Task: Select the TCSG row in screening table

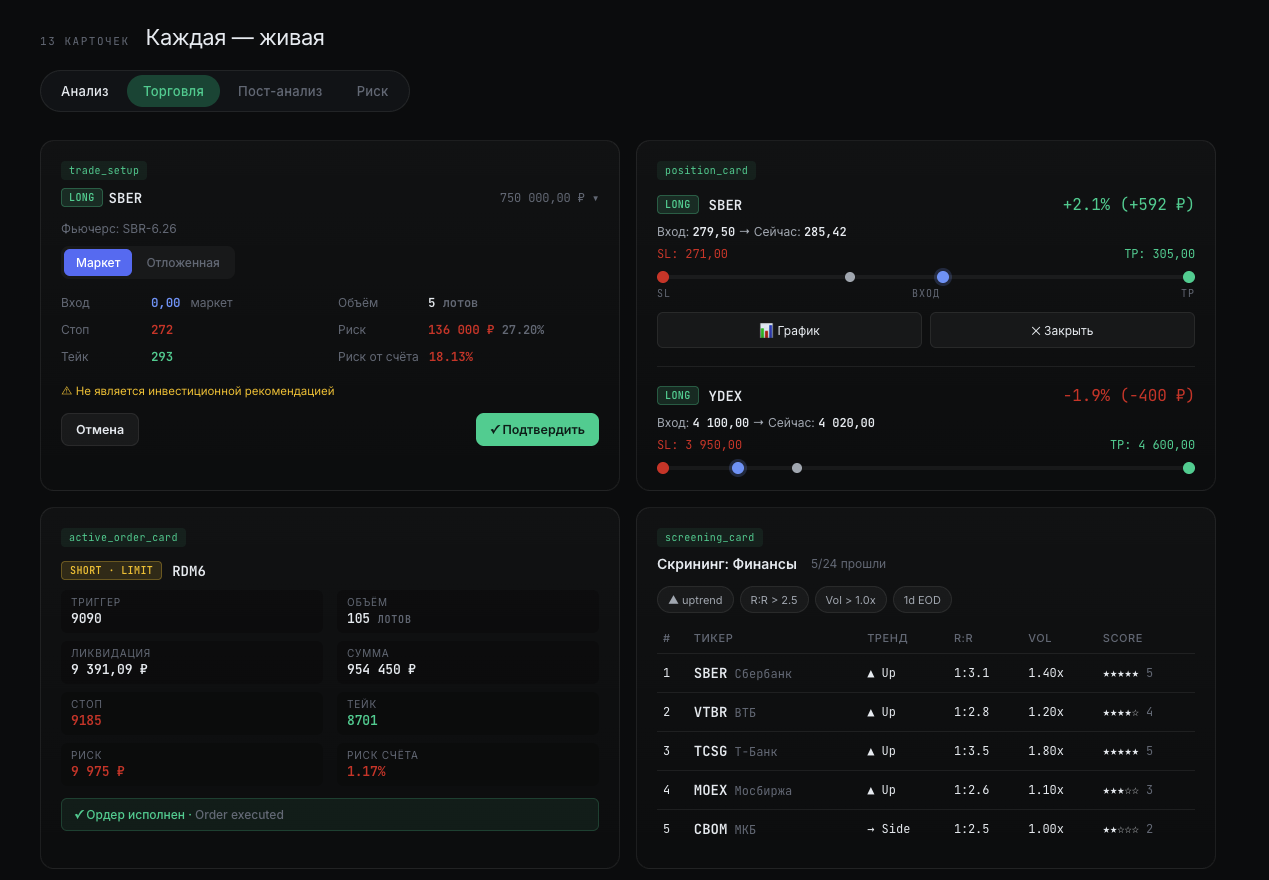Action: pyautogui.click(x=926, y=751)
